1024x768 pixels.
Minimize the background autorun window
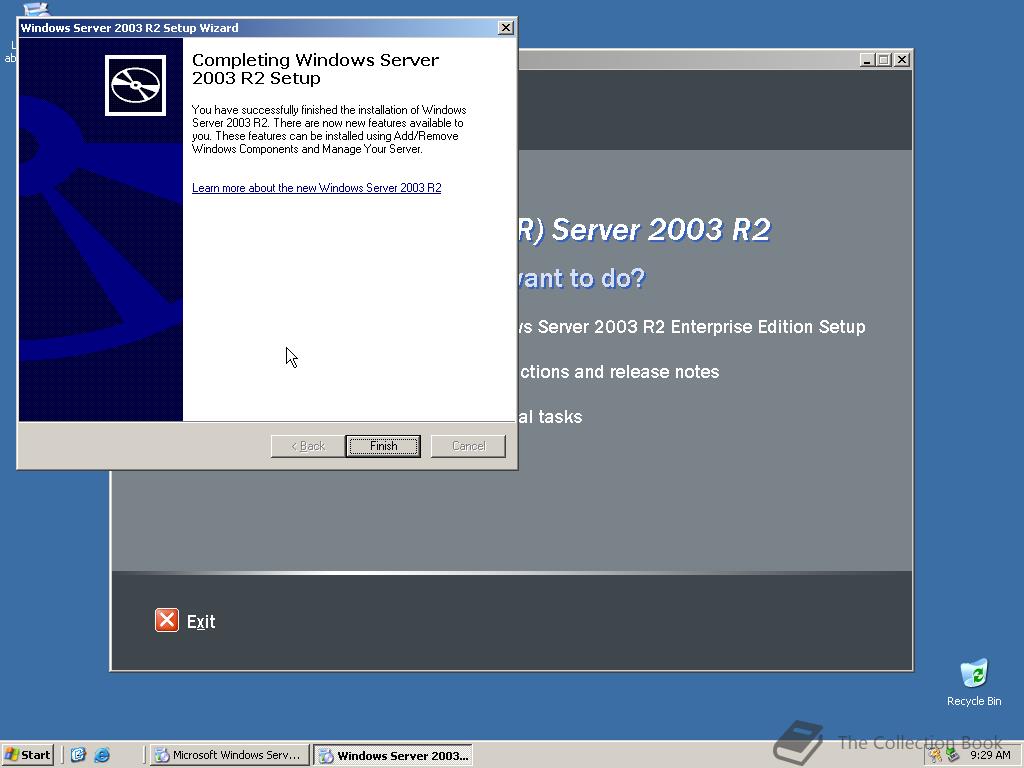[867, 60]
